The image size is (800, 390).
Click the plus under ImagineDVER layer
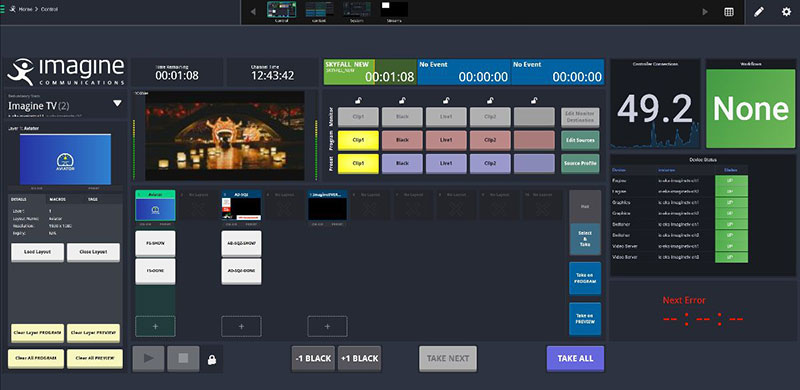click(x=328, y=326)
